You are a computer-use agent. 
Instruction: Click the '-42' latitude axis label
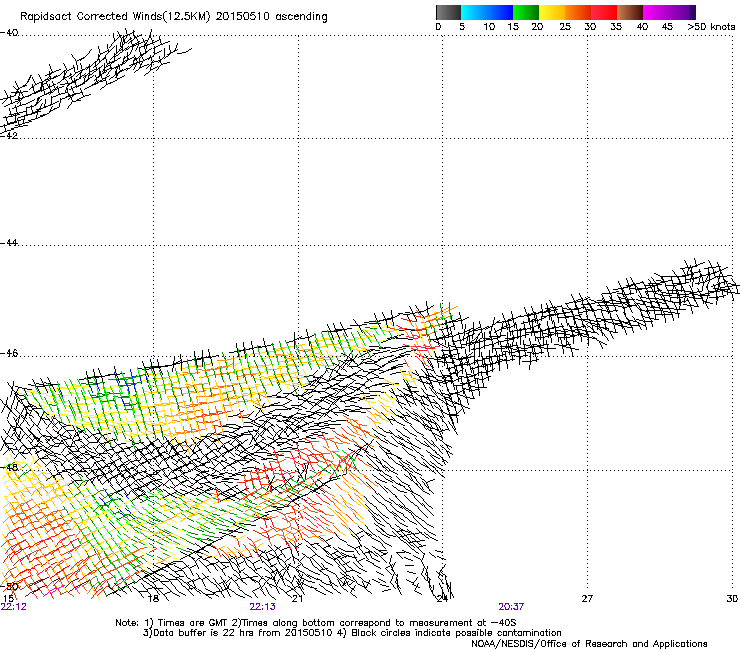point(9,135)
